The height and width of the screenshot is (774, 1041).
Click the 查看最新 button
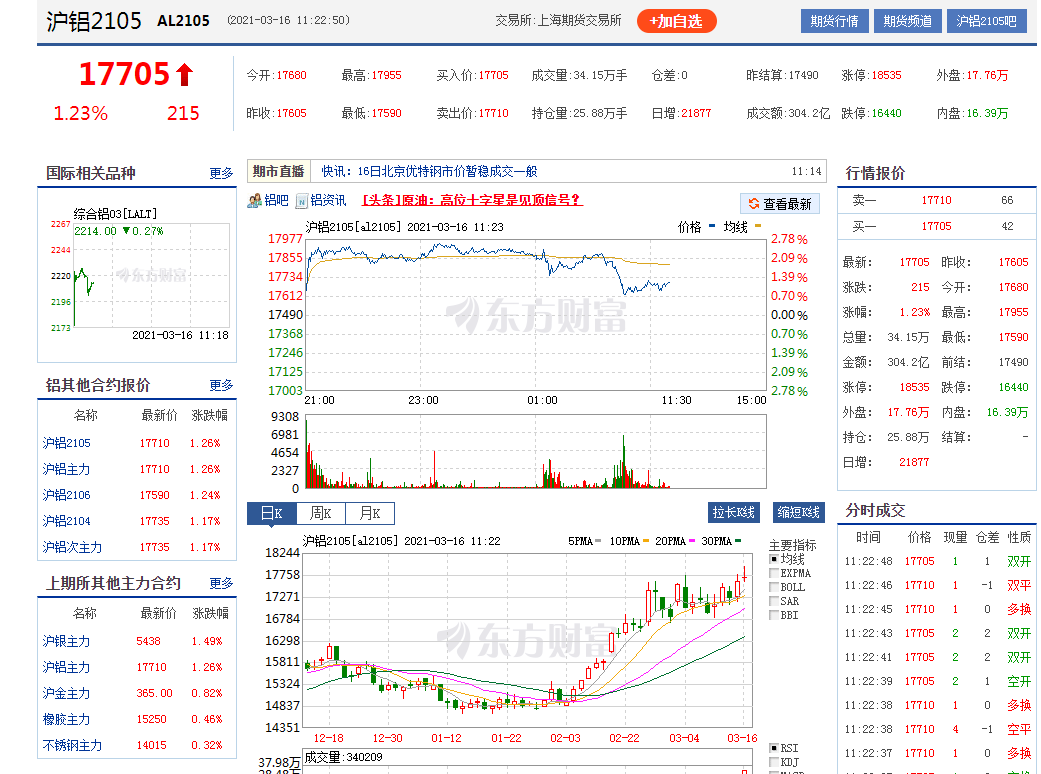tap(780, 204)
